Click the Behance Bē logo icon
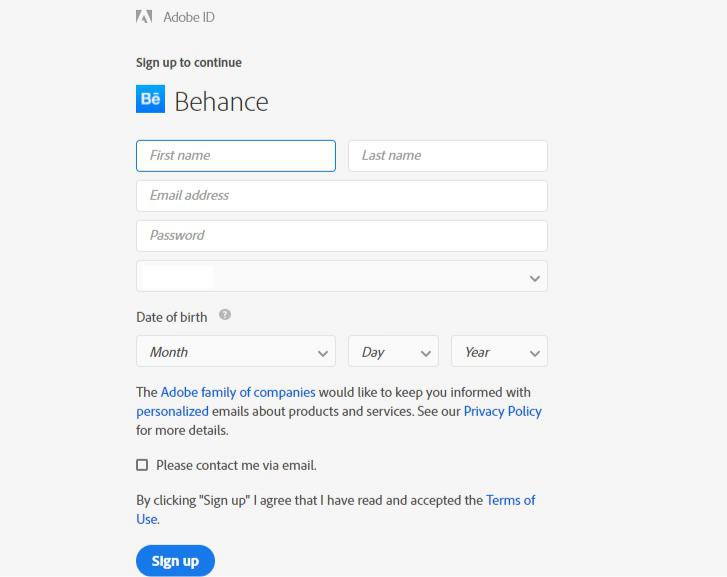The width and height of the screenshot is (727, 577). tap(150, 99)
